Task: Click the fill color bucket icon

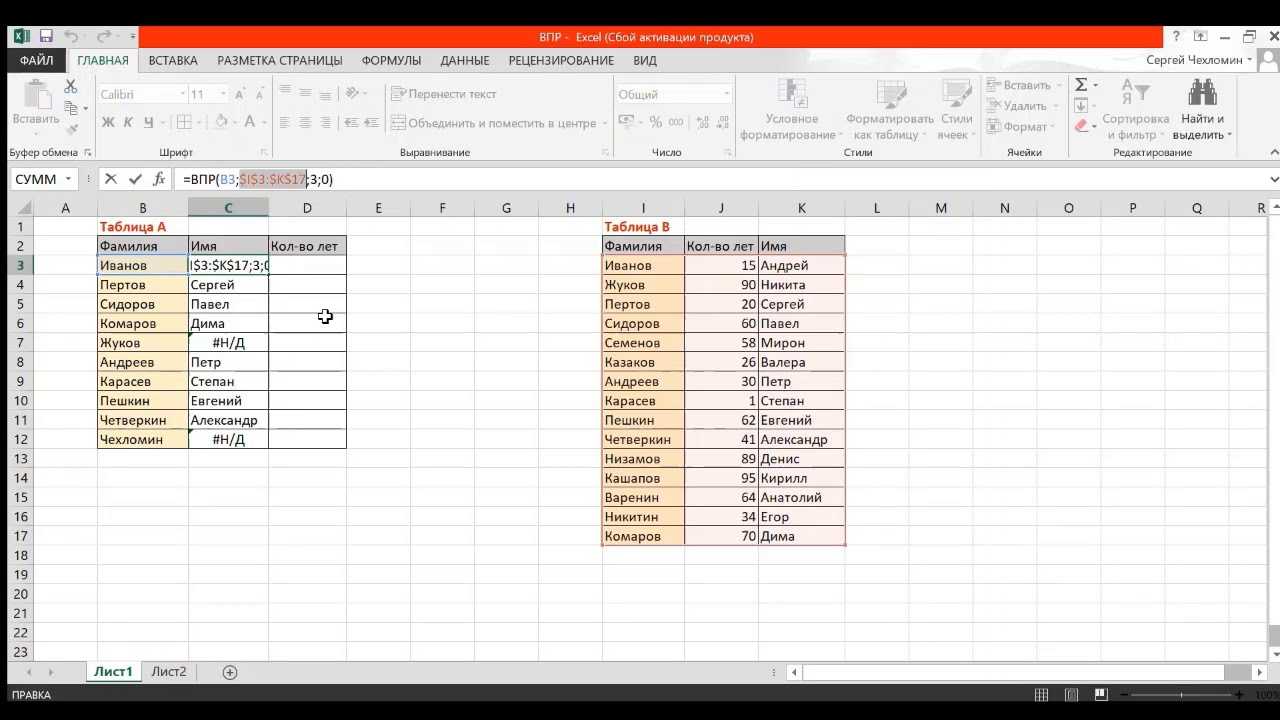Action: pyautogui.click(x=222, y=123)
